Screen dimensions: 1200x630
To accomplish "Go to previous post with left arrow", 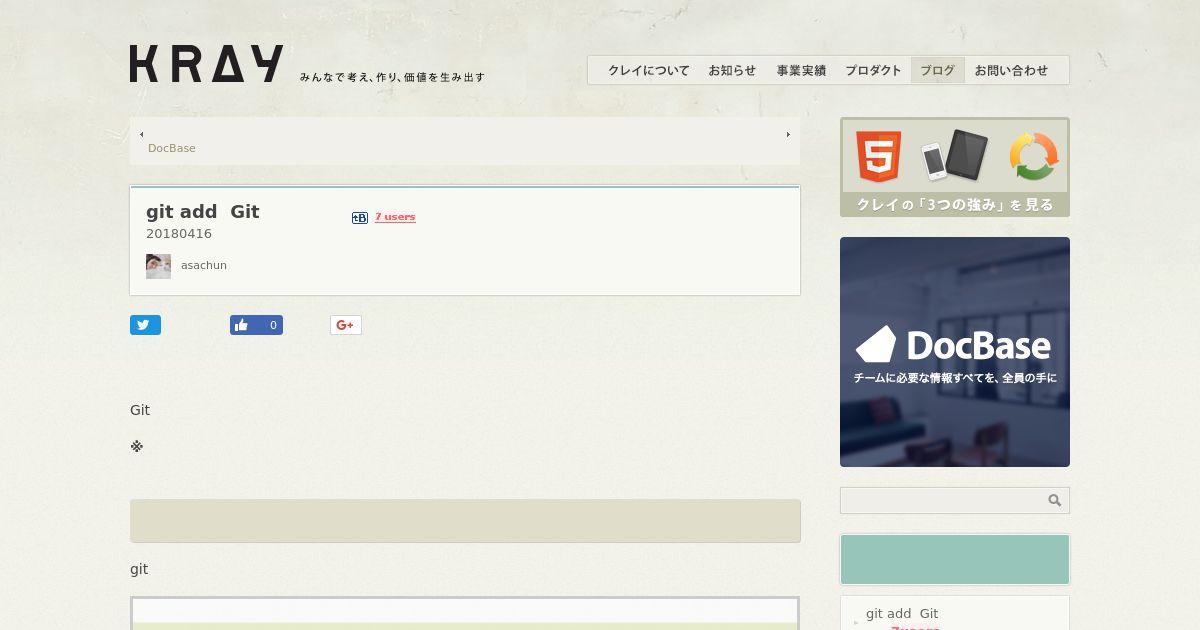I will click(x=141, y=134).
